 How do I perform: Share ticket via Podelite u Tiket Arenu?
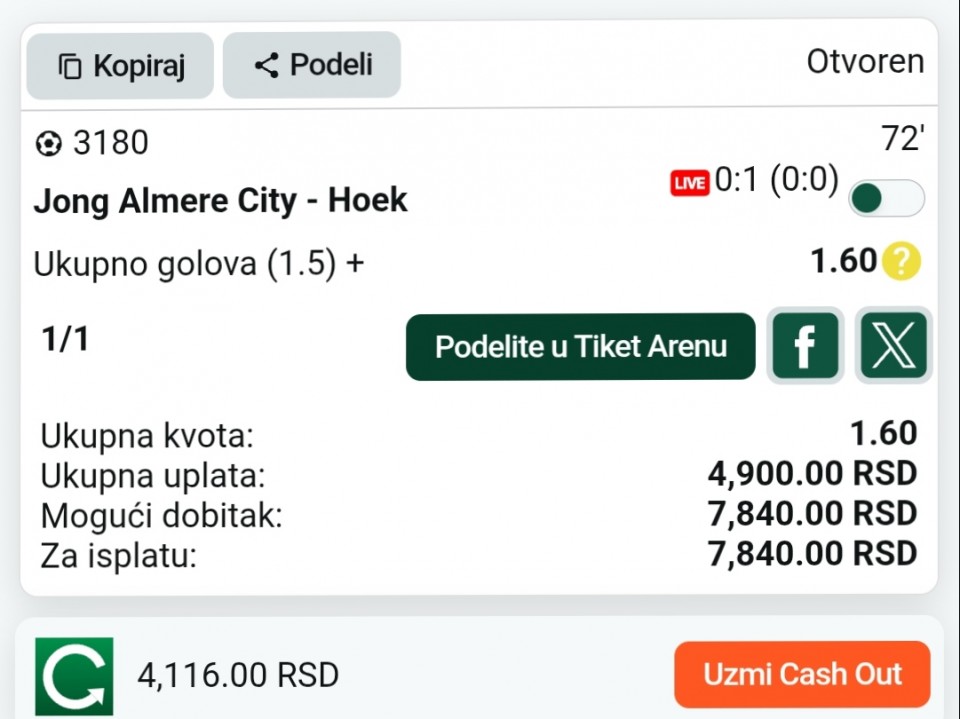(580, 347)
